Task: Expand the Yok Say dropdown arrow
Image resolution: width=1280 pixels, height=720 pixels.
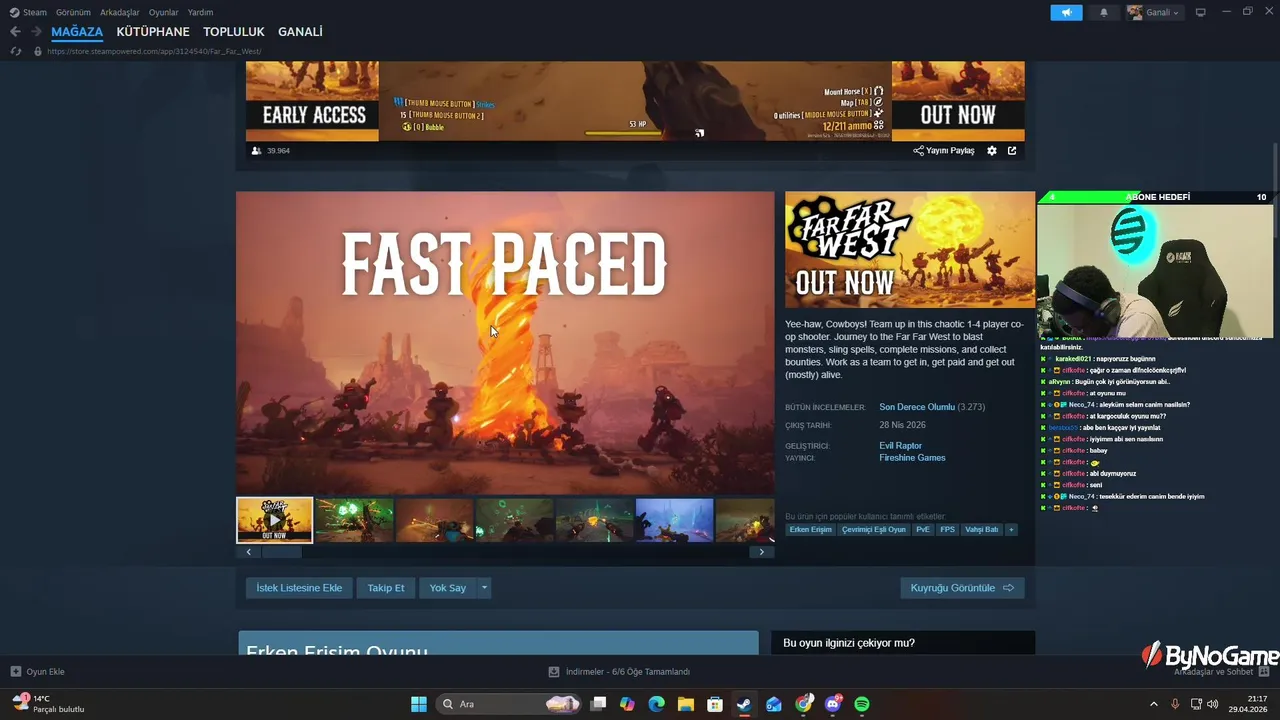Action: 484,588
